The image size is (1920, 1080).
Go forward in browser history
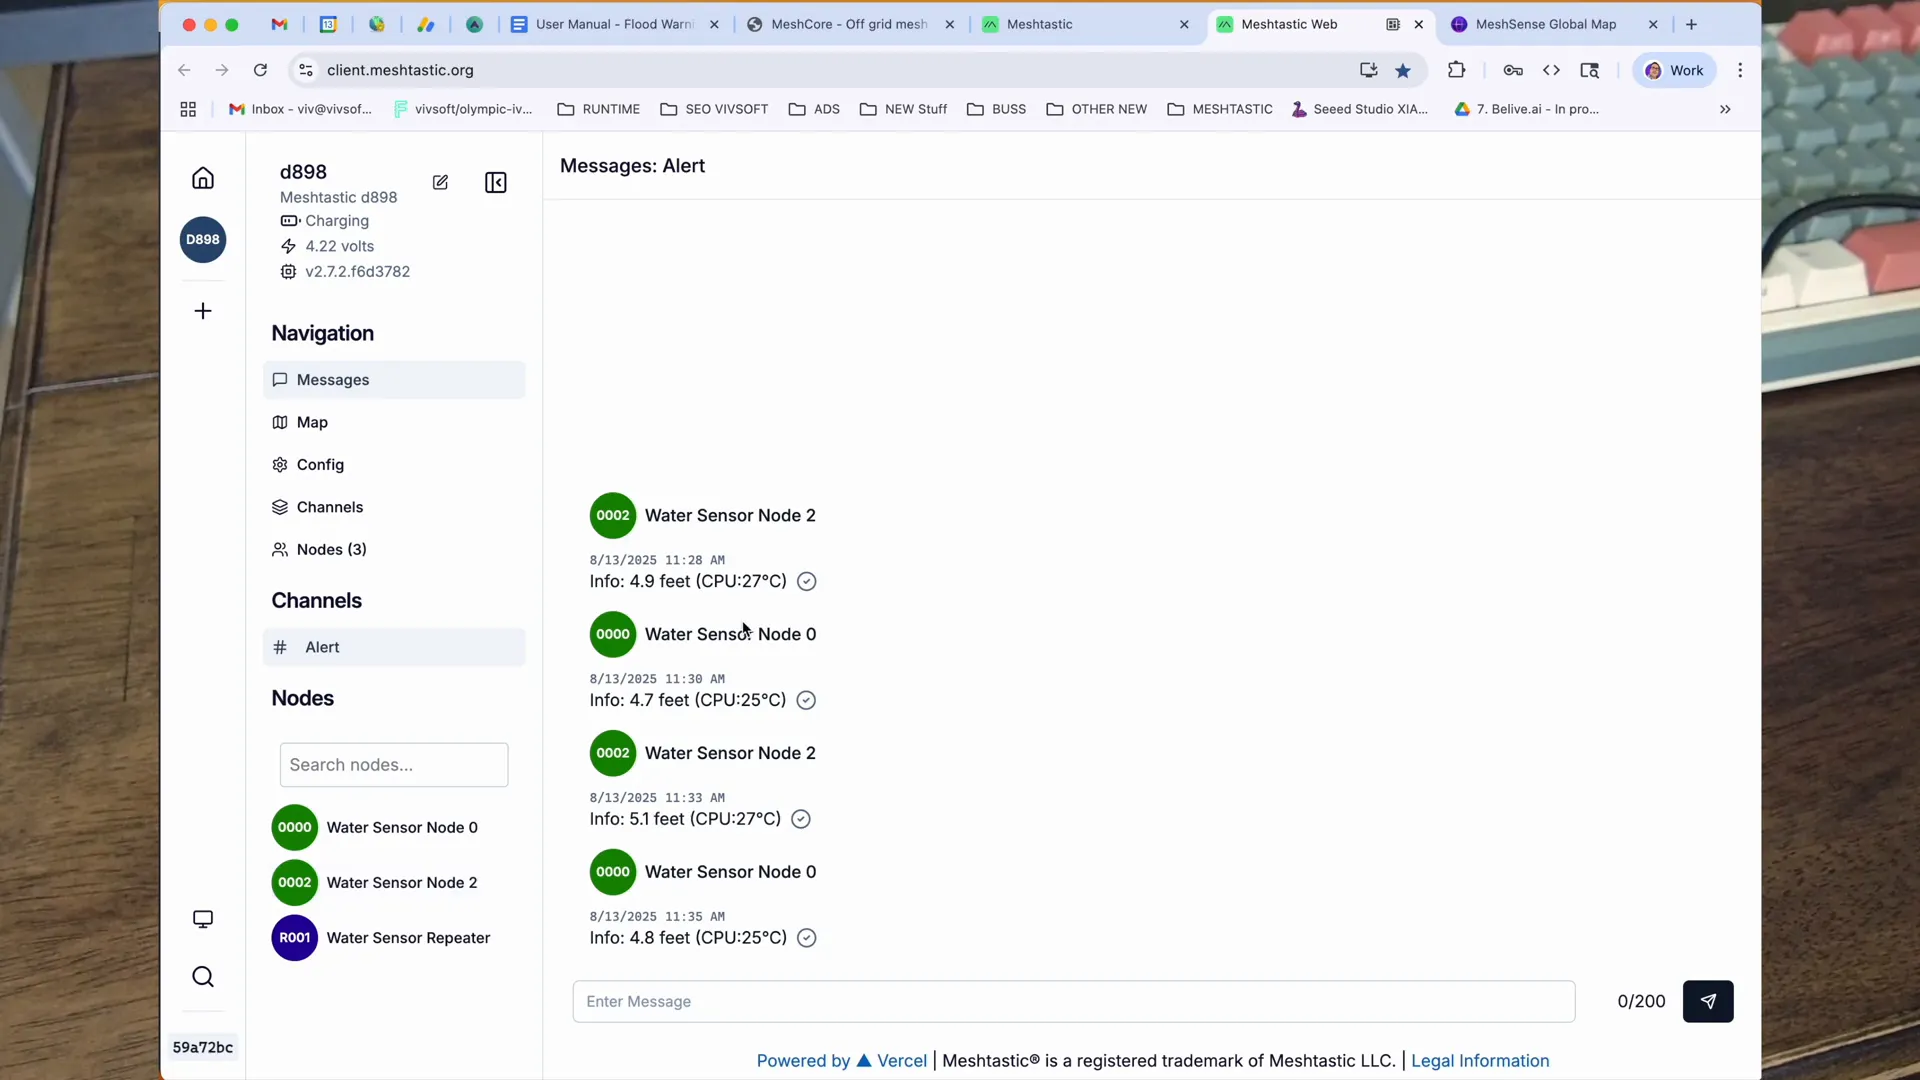[222, 70]
